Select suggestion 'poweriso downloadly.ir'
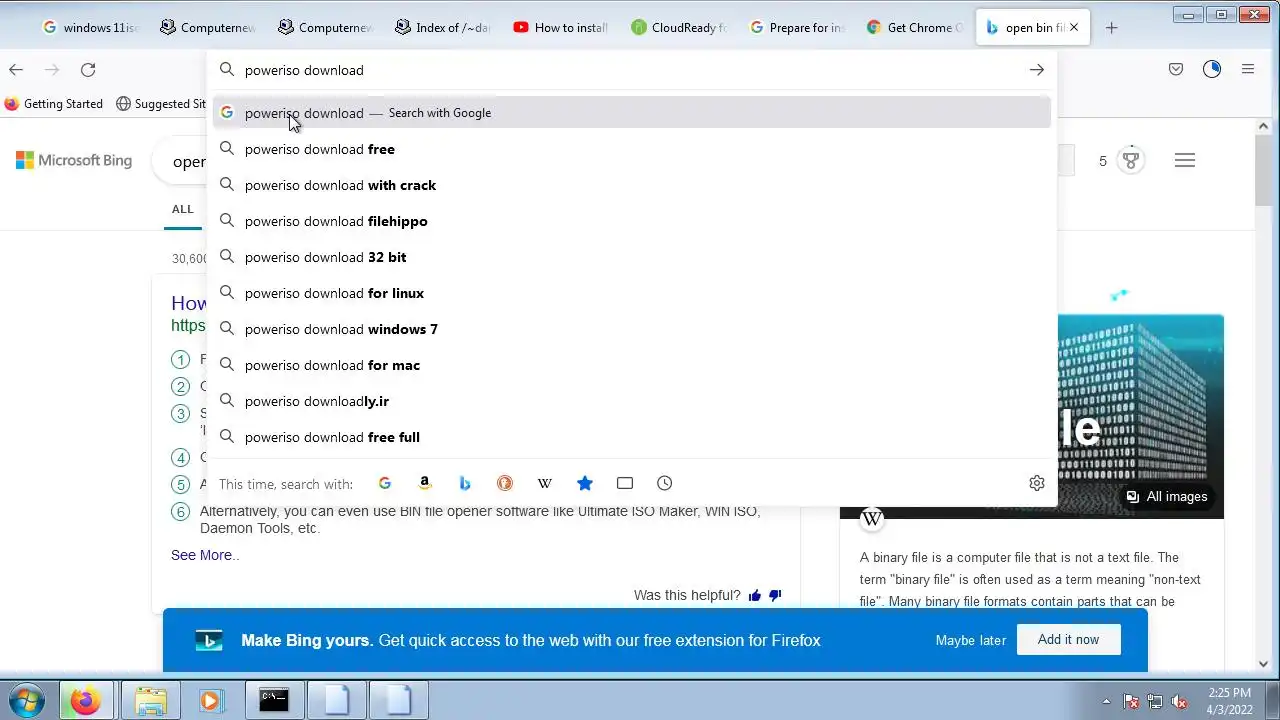Screen dimensions: 1280x720 (632, 401)
